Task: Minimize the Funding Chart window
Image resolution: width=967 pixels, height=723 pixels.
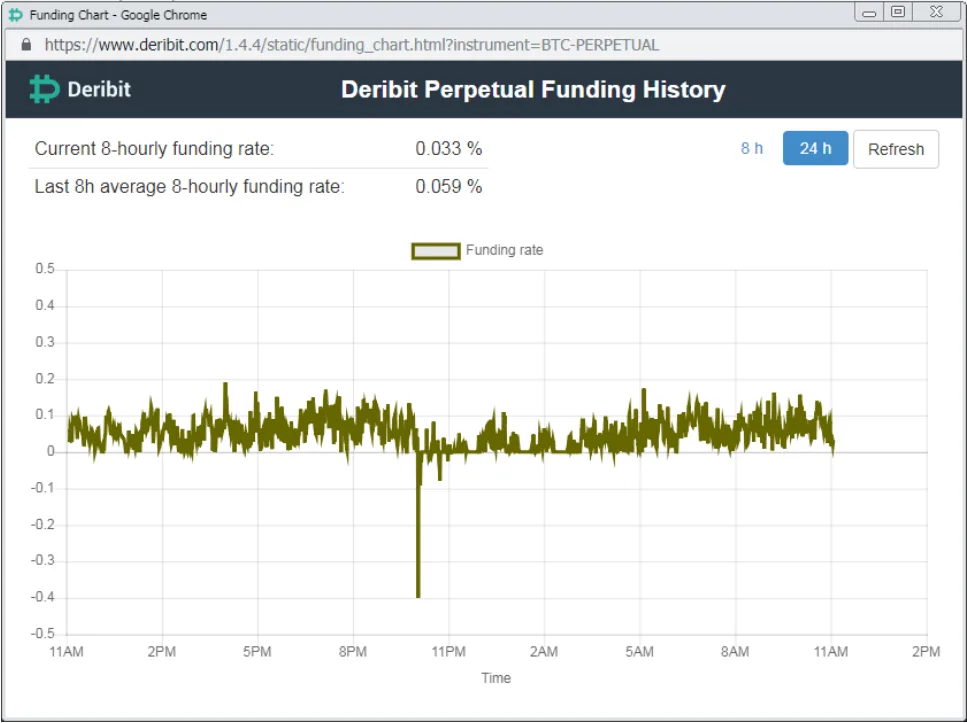Action: [x=870, y=12]
